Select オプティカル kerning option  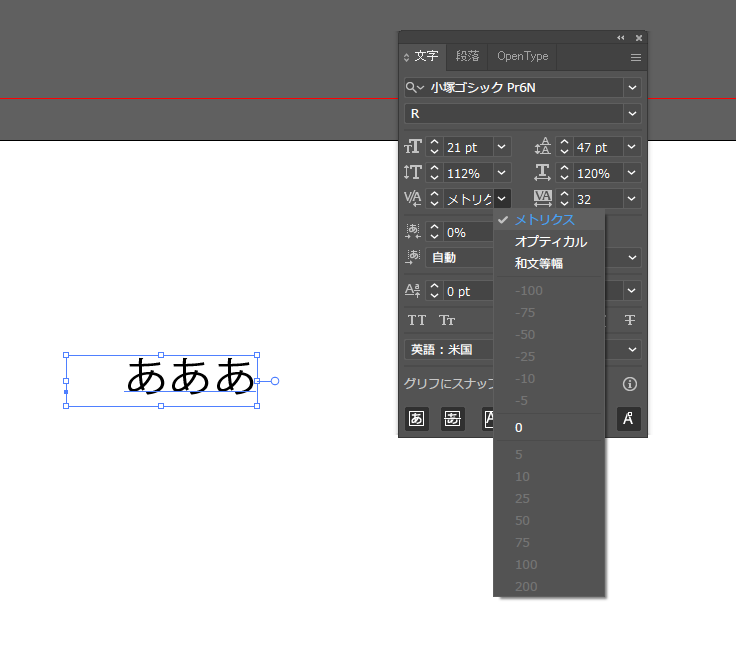click(550, 242)
